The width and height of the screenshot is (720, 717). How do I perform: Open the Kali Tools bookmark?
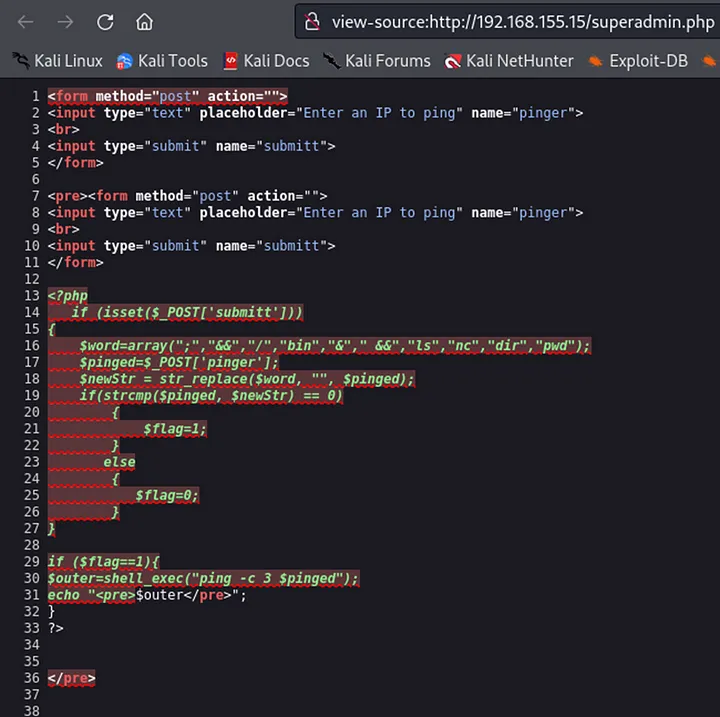tap(162, 61)
